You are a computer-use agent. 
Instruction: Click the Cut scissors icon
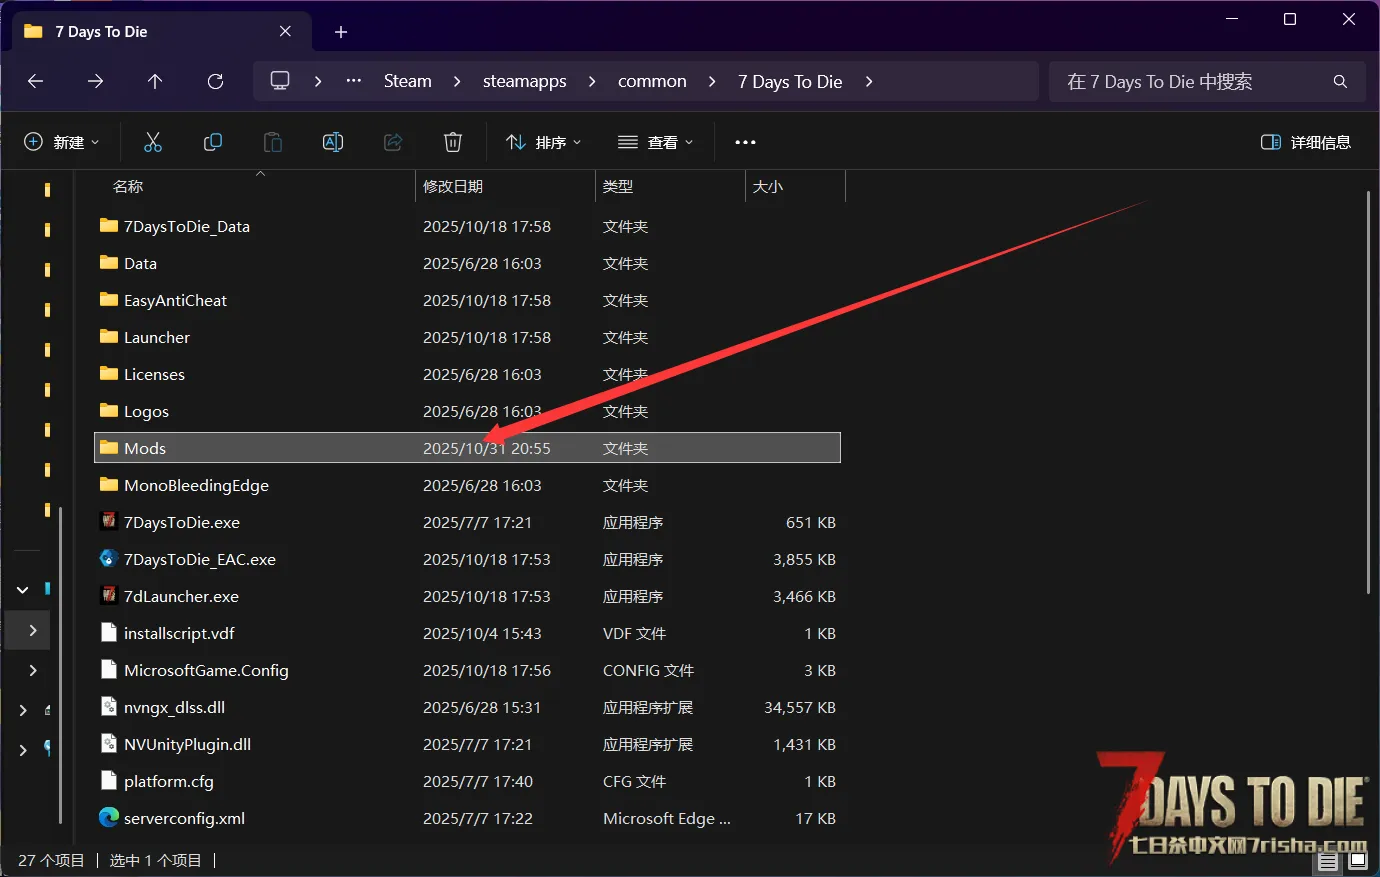[153, 142]
